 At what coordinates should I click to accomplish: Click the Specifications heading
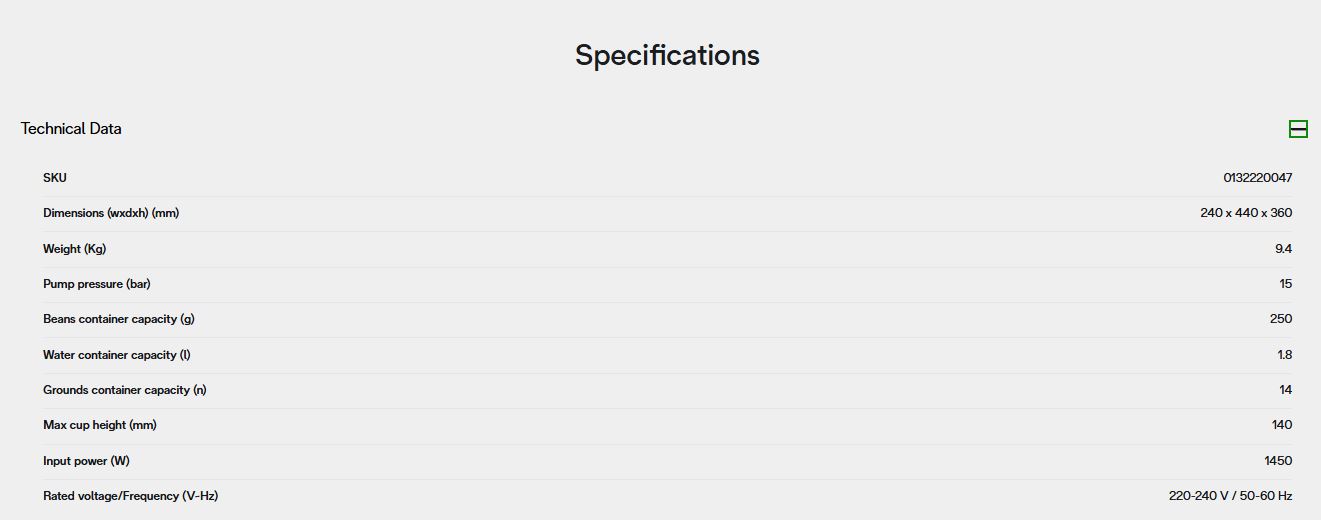667,55
